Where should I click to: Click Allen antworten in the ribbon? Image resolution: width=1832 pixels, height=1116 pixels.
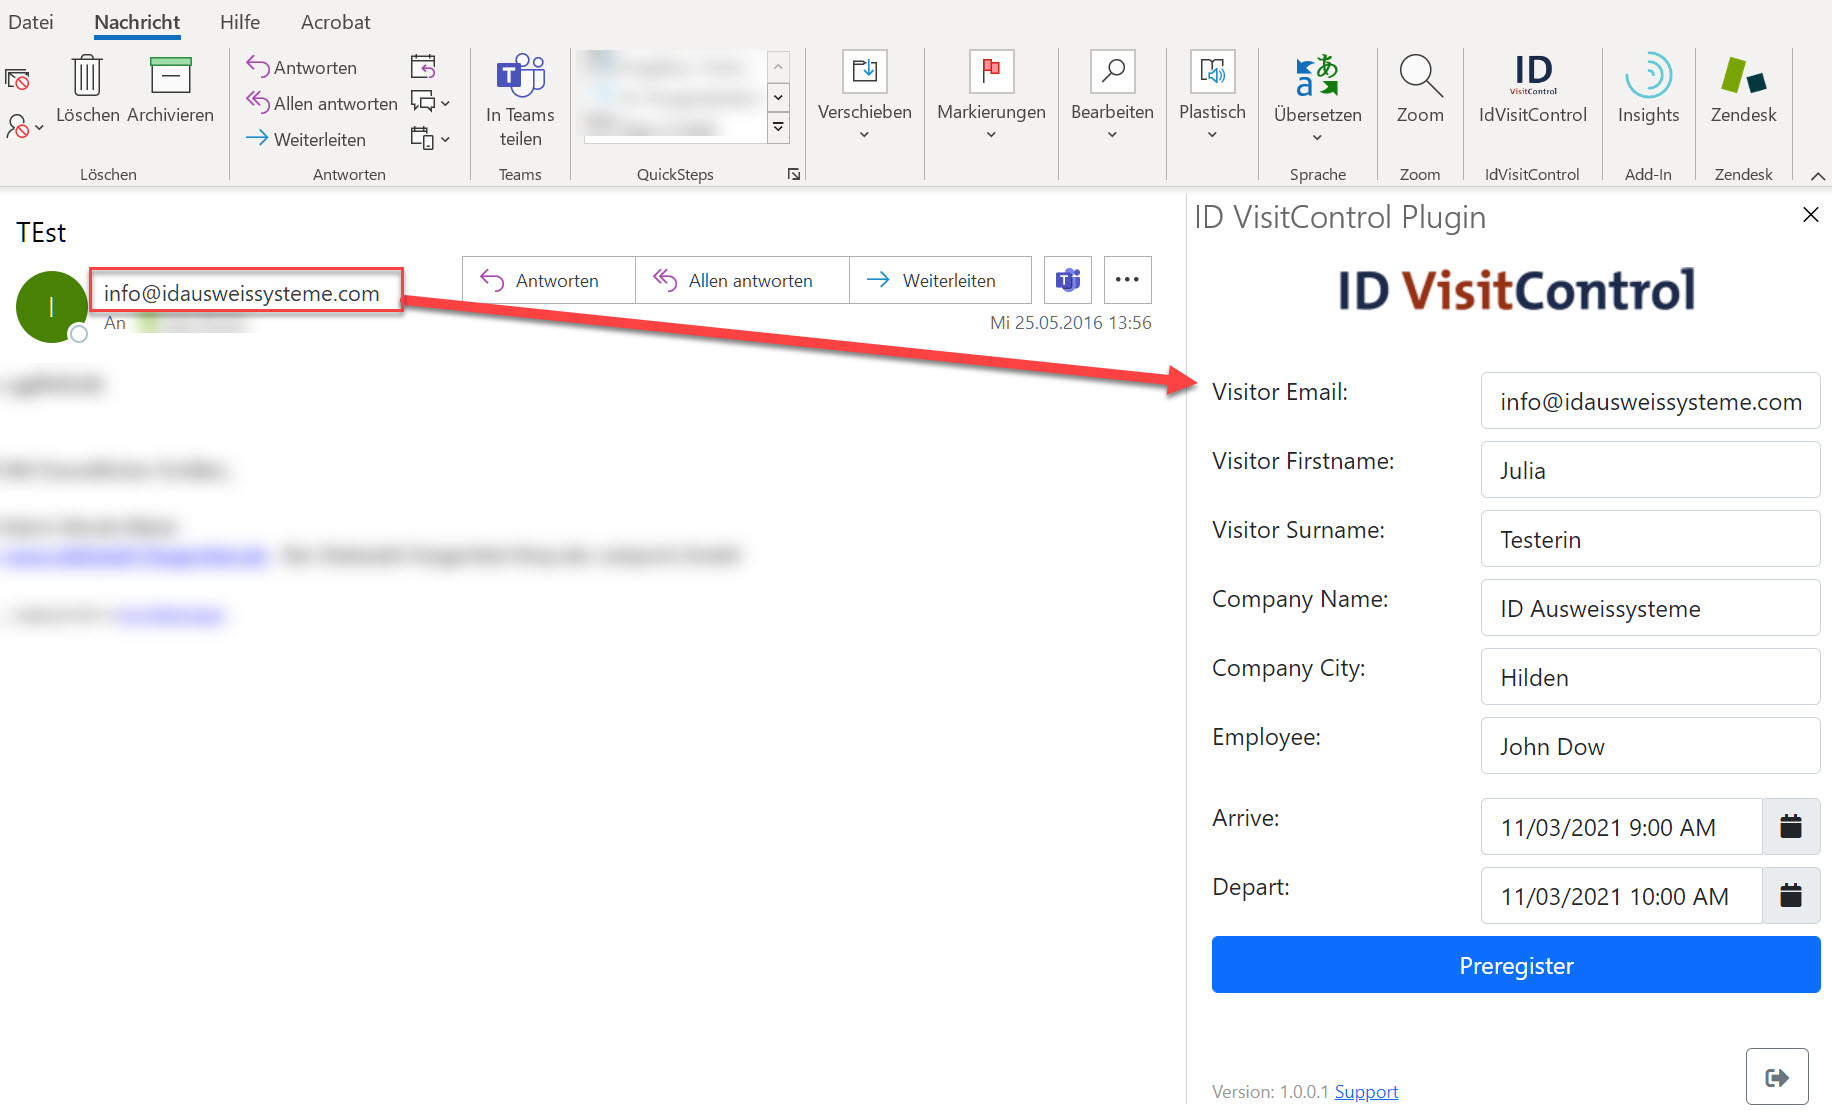(322, 103)
